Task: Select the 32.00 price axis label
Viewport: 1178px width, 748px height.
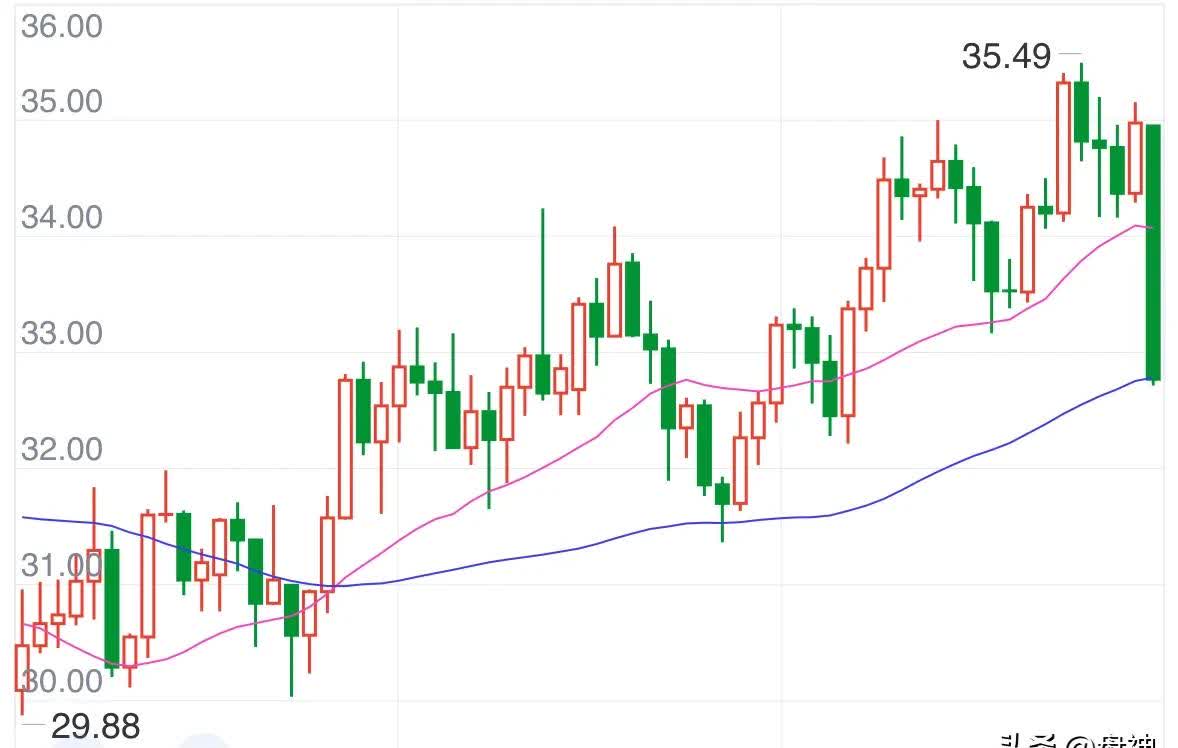Action: pyautogui.click(x=61, y=449)
